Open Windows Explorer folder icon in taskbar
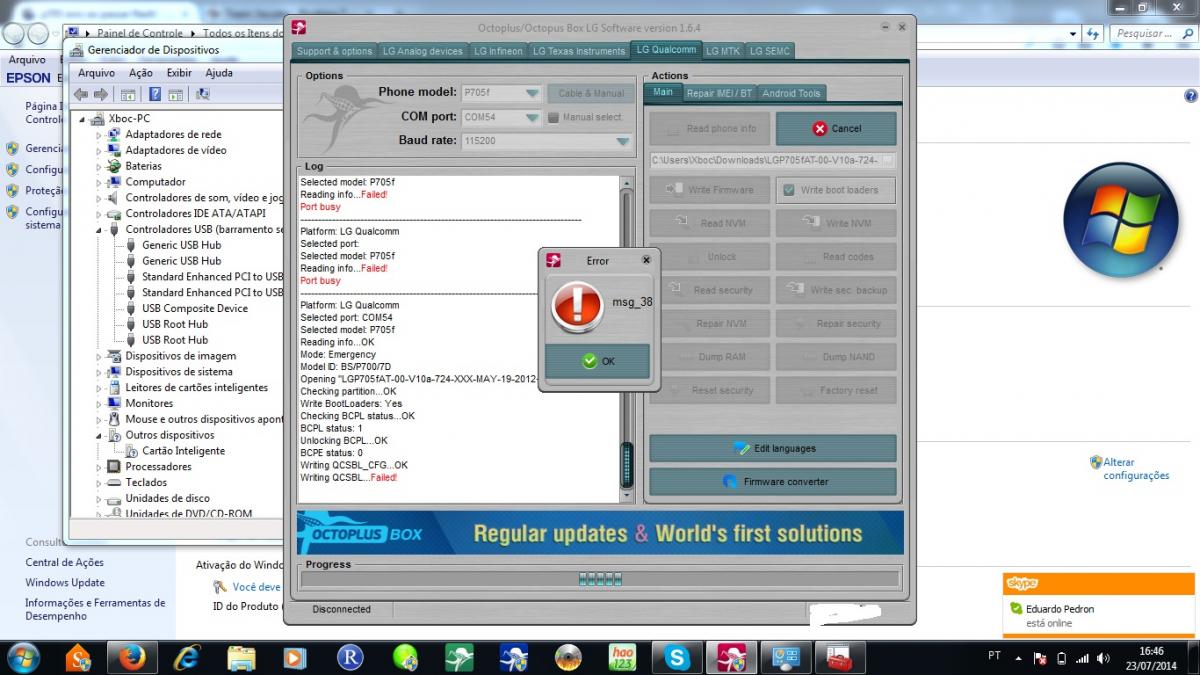 click(241, 656)
